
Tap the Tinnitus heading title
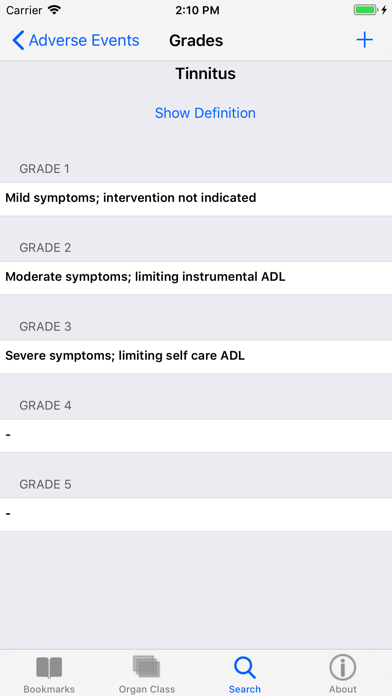tap(205, 74)
